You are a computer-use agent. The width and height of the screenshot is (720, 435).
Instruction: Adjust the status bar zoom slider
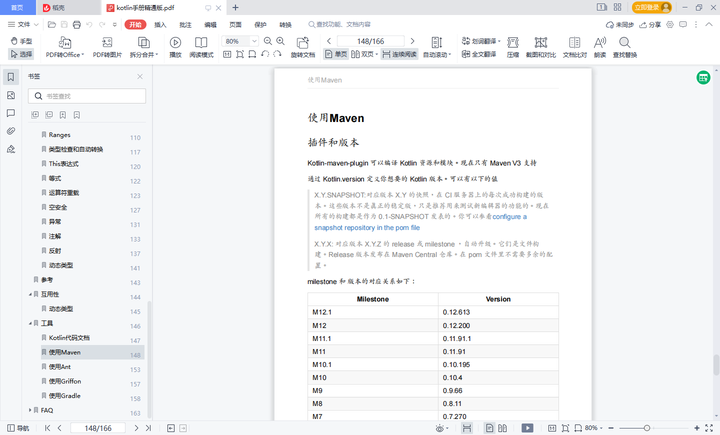click(x=647, y=428)
